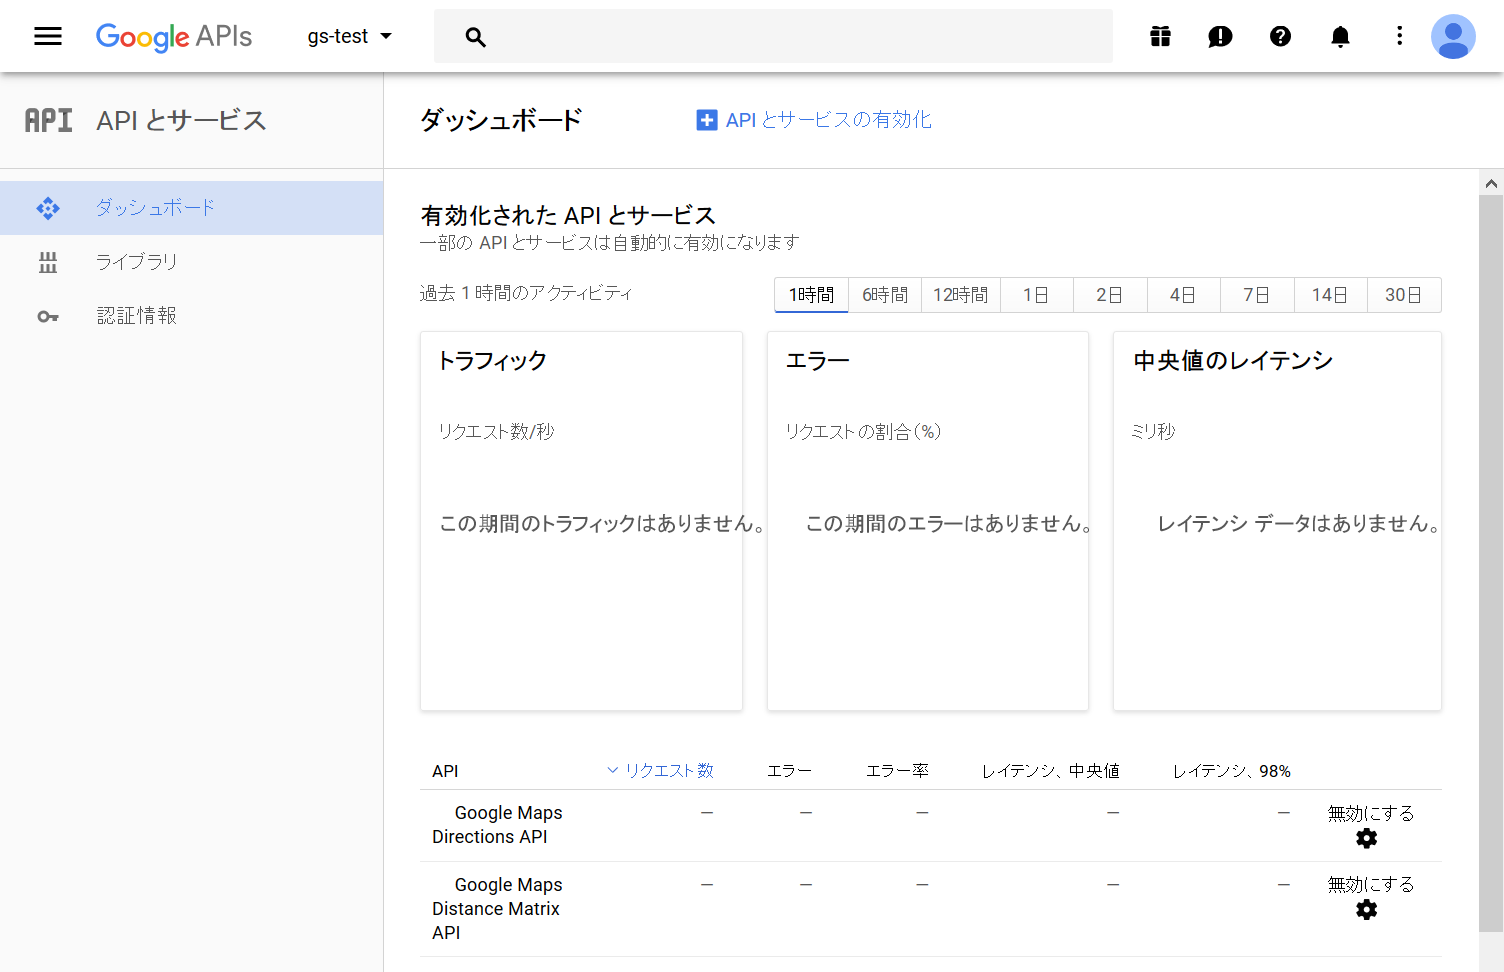Click the API column header
1504x972 pixels.
[445, 771]
